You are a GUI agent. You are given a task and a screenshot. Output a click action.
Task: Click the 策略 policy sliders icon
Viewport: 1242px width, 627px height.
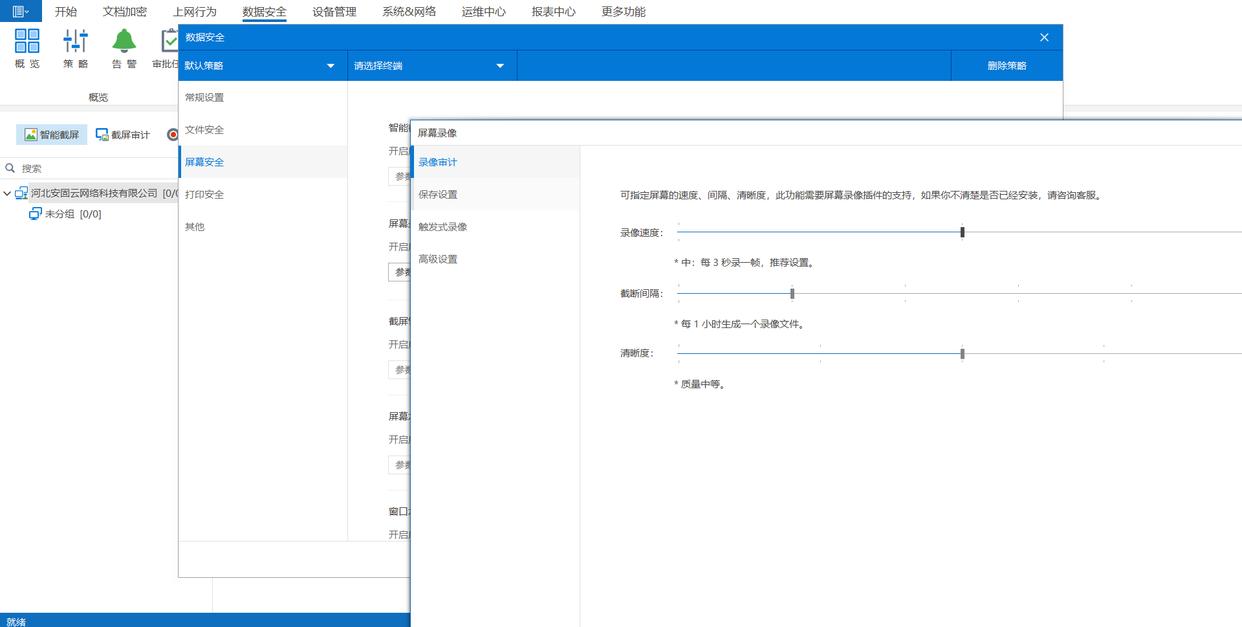click(x=75, y=41)
